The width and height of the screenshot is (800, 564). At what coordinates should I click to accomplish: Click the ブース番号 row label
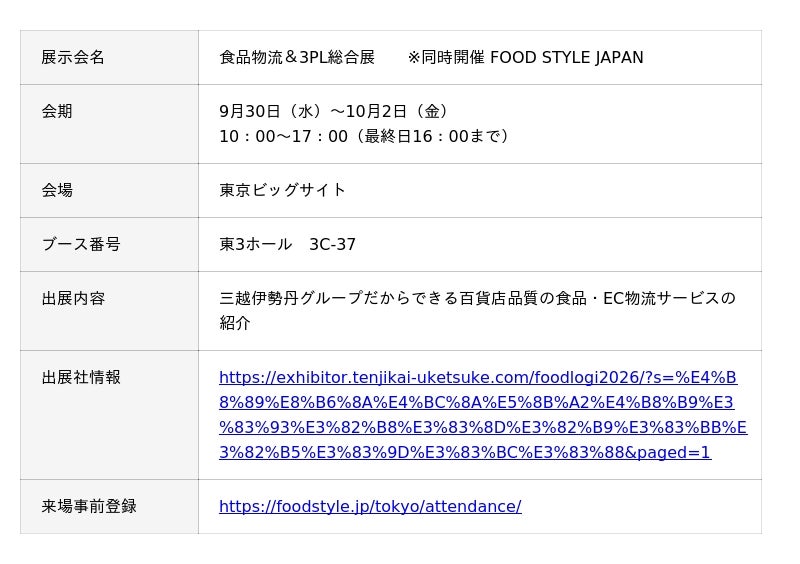(x=81, y=244)
